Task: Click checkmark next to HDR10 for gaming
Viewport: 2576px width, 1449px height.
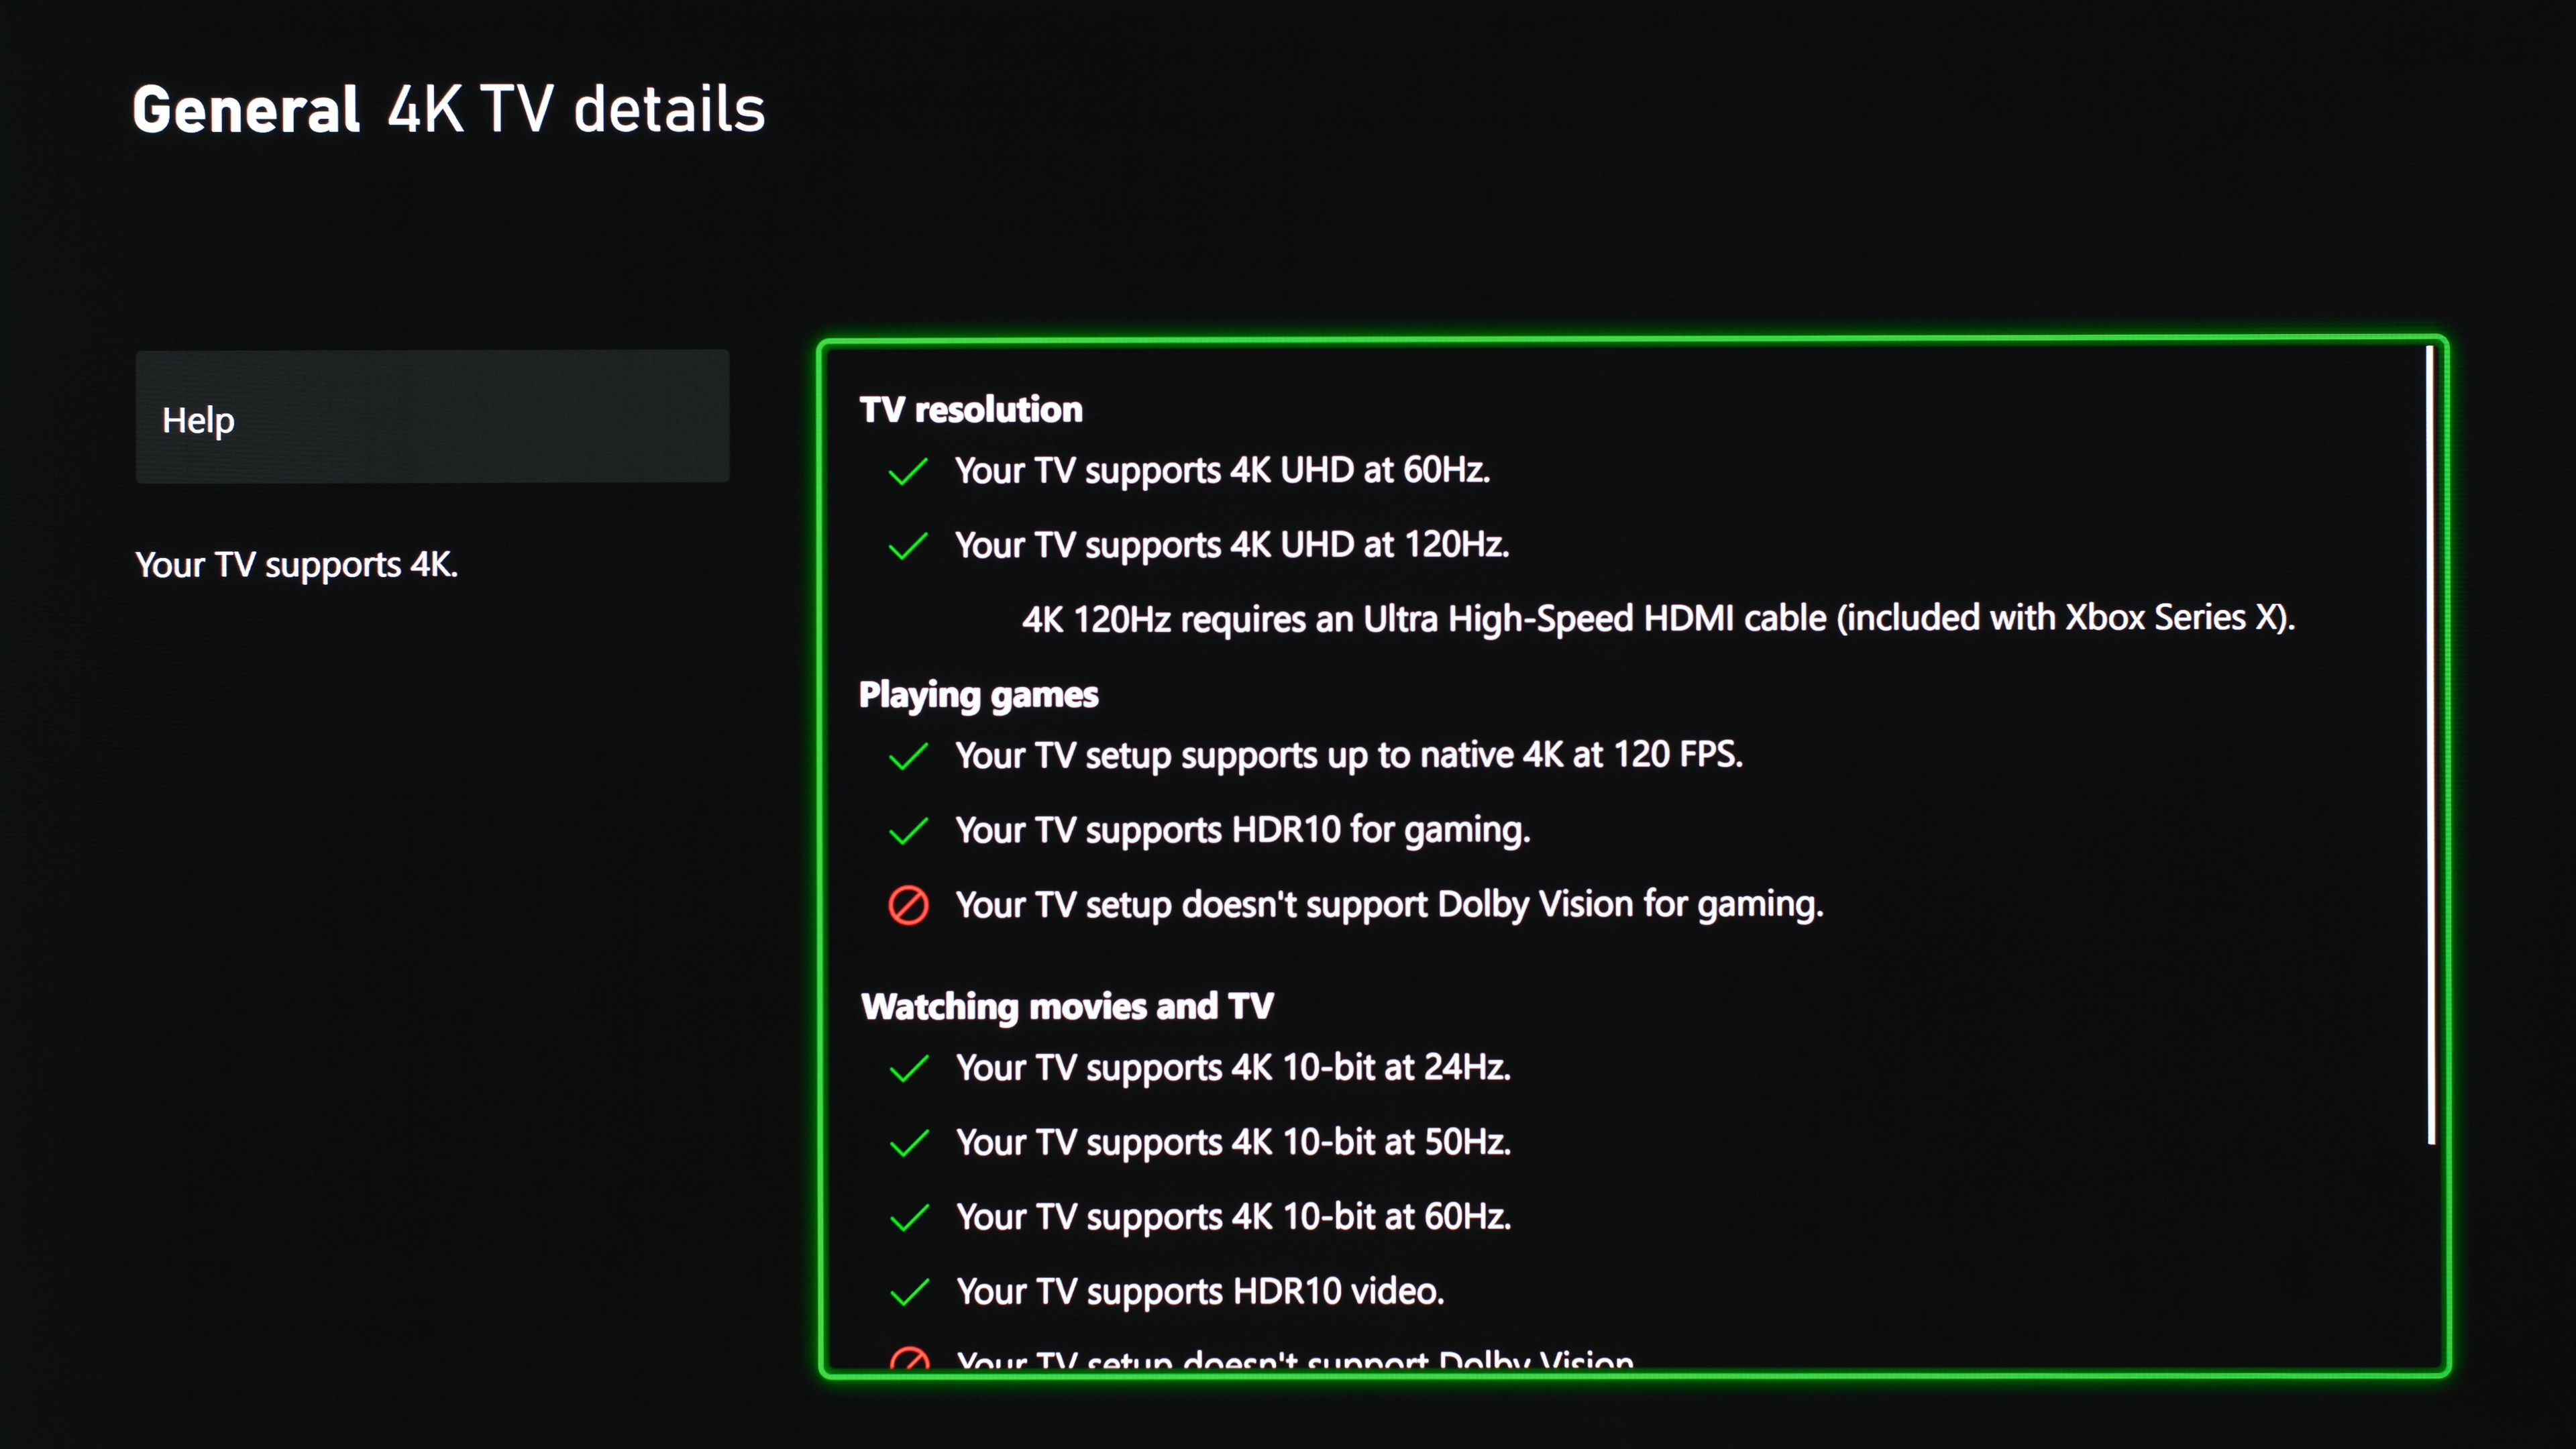Action: (908, 831)
